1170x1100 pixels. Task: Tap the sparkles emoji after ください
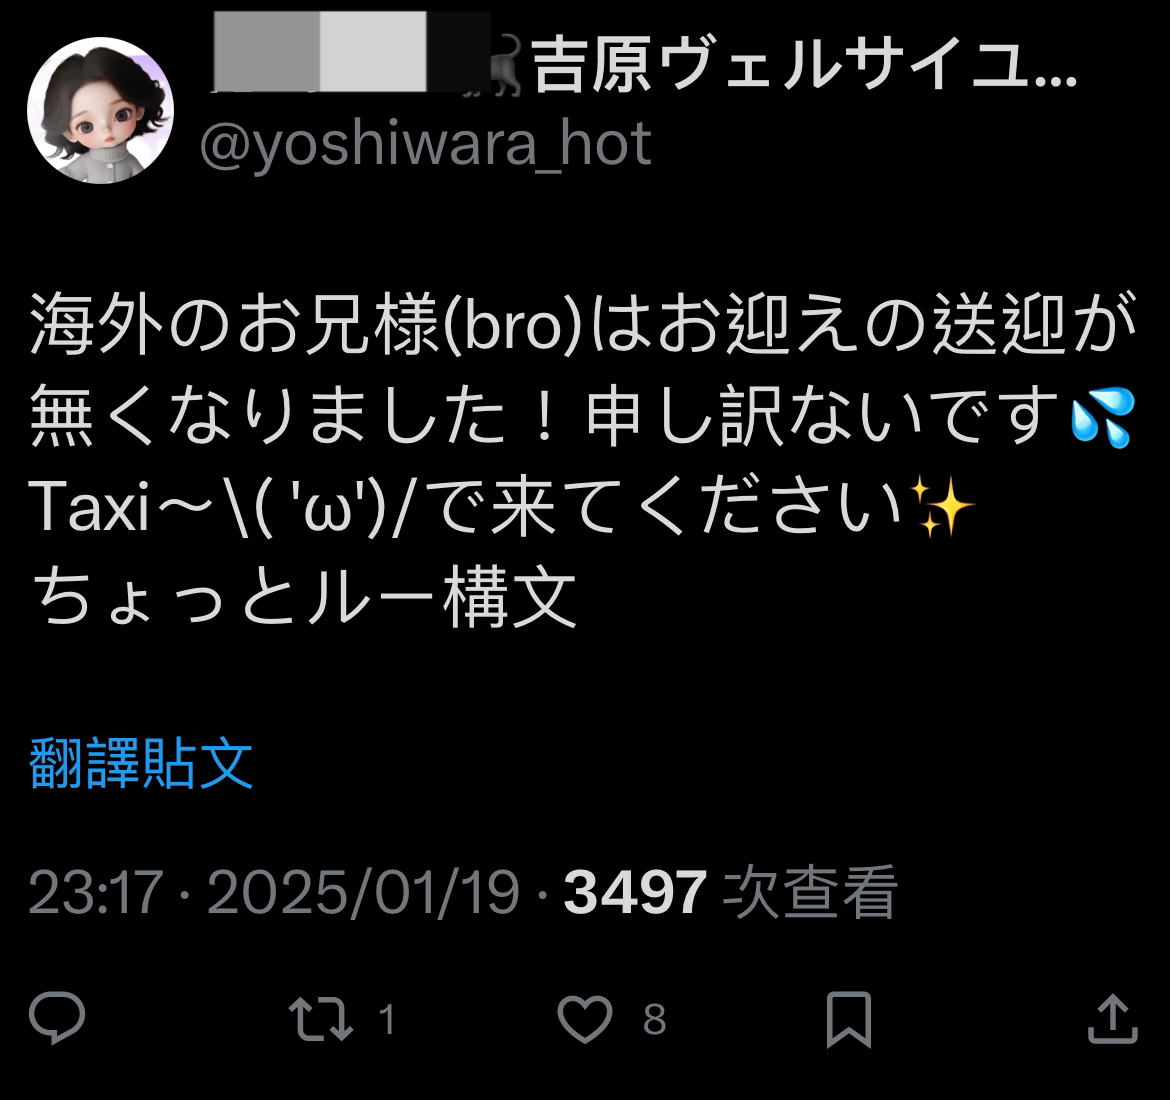point(942,508)
